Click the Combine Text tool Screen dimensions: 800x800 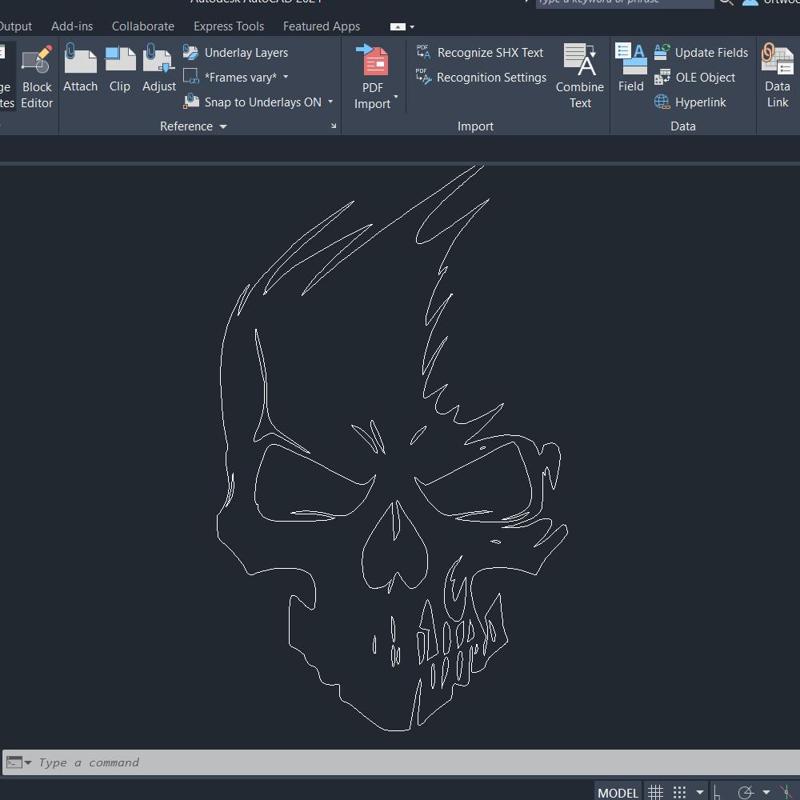click(580, 77)
